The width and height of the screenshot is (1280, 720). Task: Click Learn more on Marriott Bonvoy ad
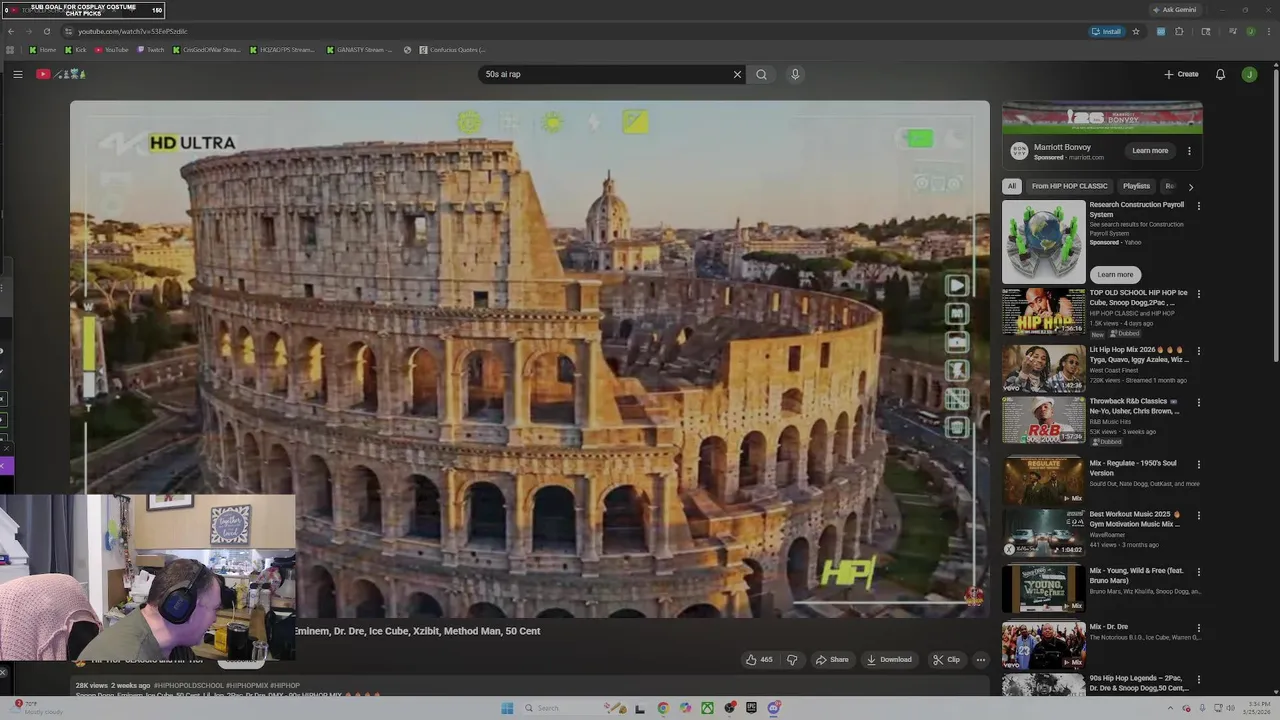pyautogui.click(x=1150, y=151)
